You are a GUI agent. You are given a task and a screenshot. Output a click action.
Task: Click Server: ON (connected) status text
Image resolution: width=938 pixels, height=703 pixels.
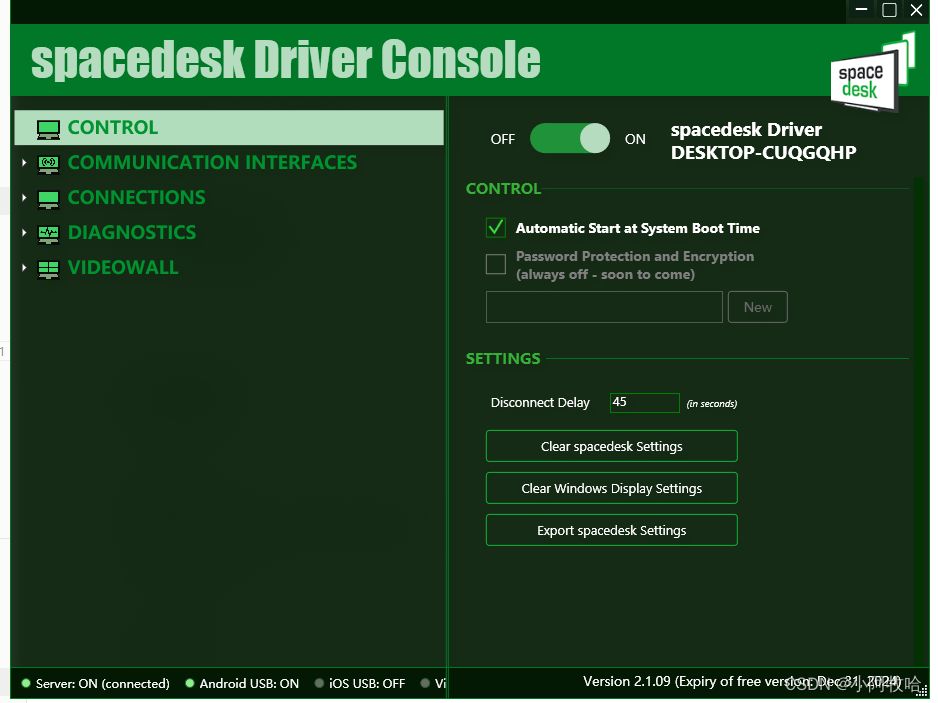tap(102, 683)
